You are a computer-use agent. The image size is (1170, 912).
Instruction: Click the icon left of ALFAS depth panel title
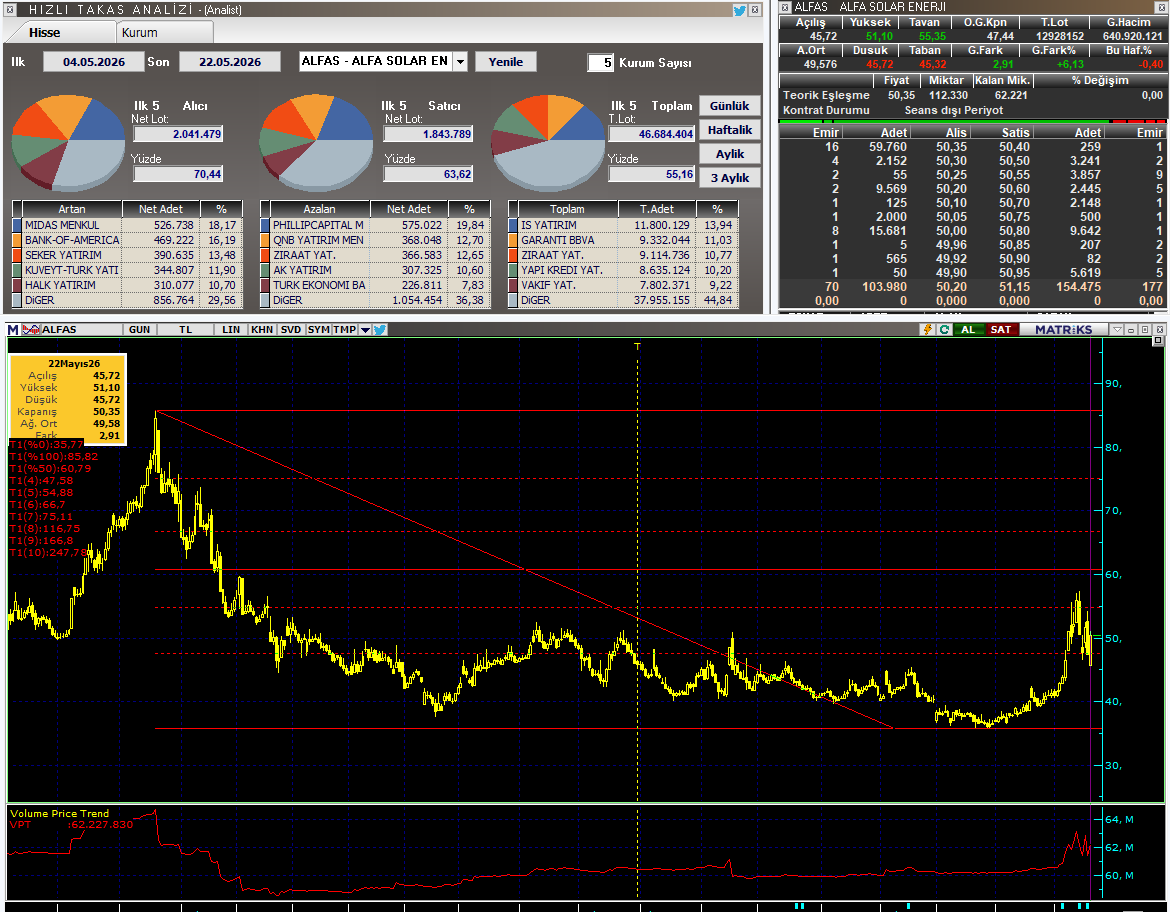click(x=785, y=7)
